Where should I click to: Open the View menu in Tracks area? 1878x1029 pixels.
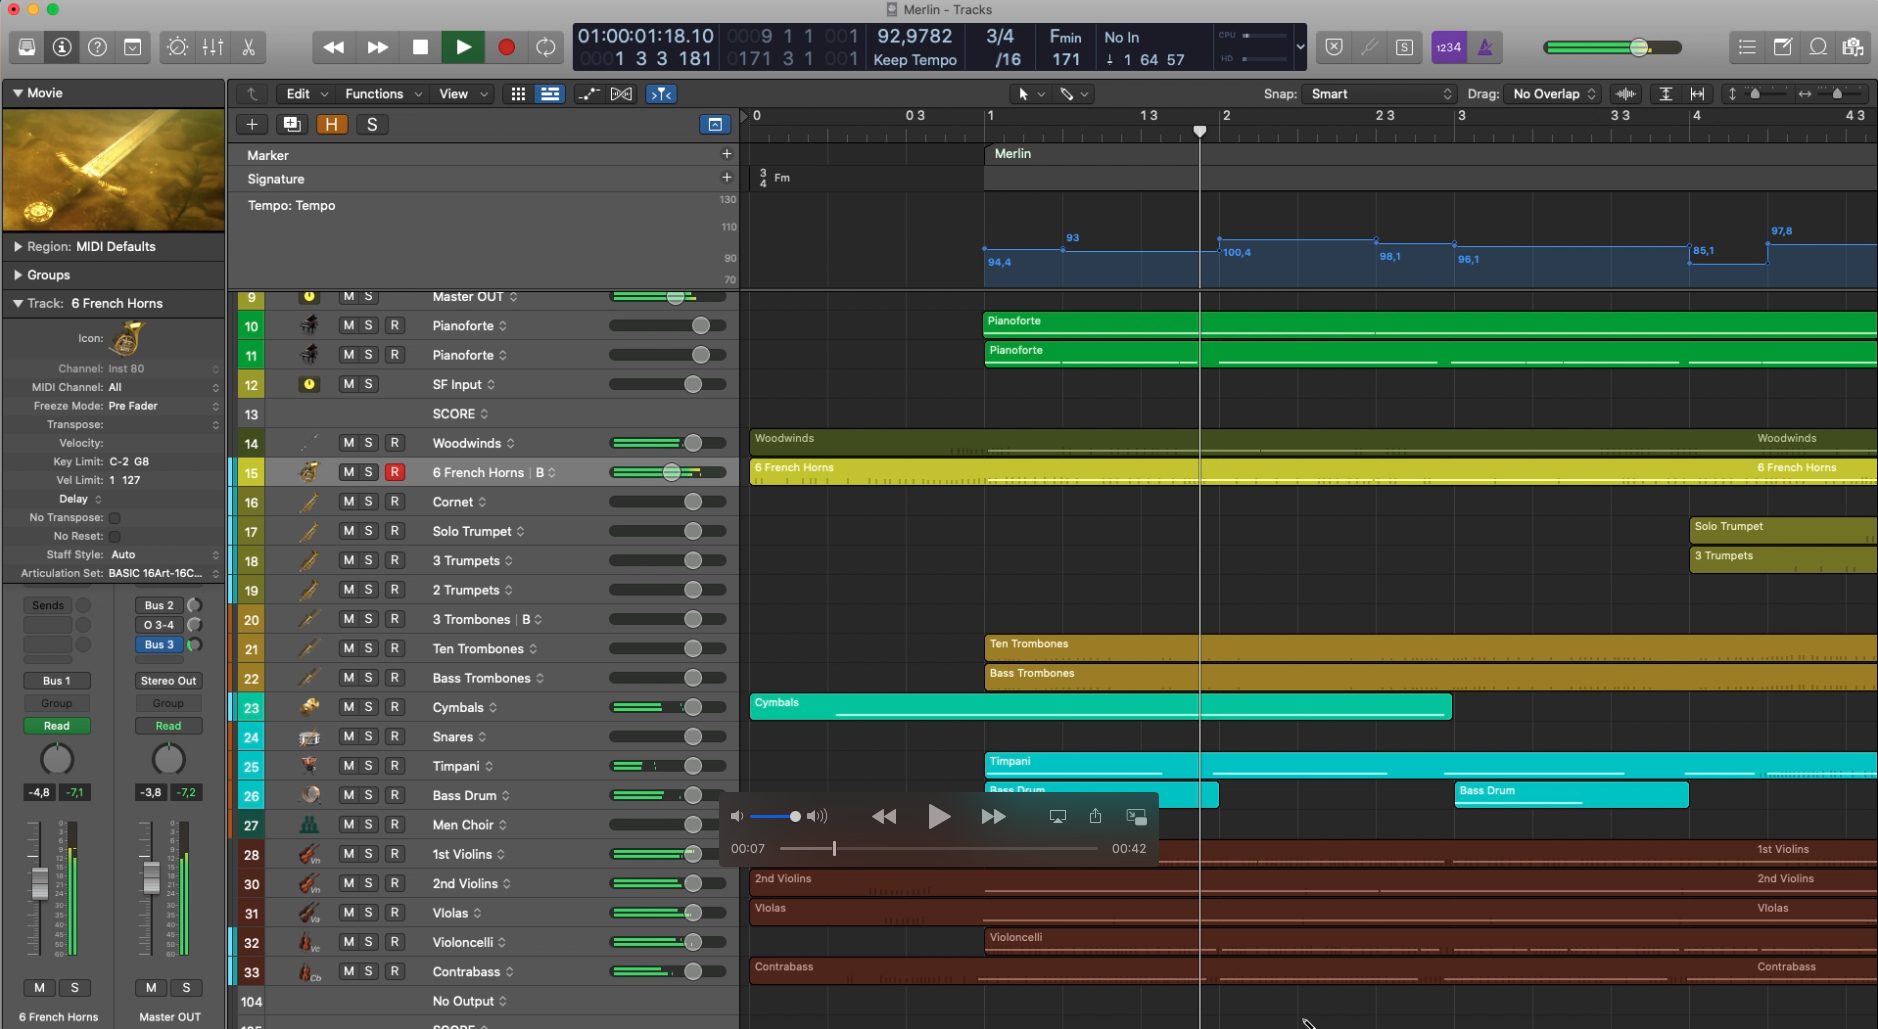tap(463, 94)
